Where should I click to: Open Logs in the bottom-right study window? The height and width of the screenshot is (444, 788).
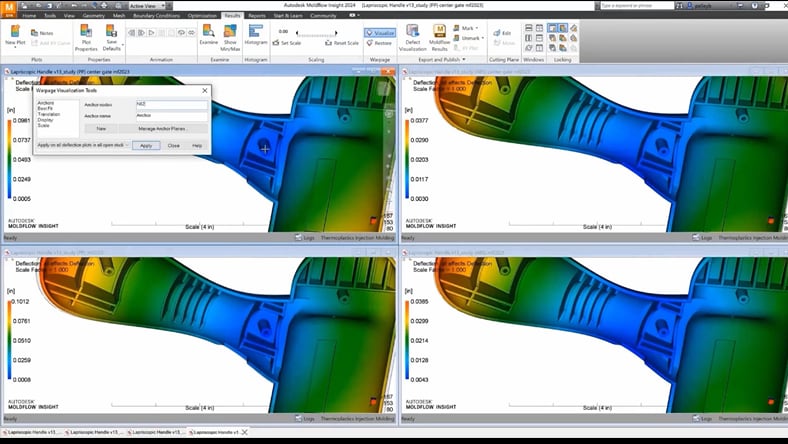[703, 418]
